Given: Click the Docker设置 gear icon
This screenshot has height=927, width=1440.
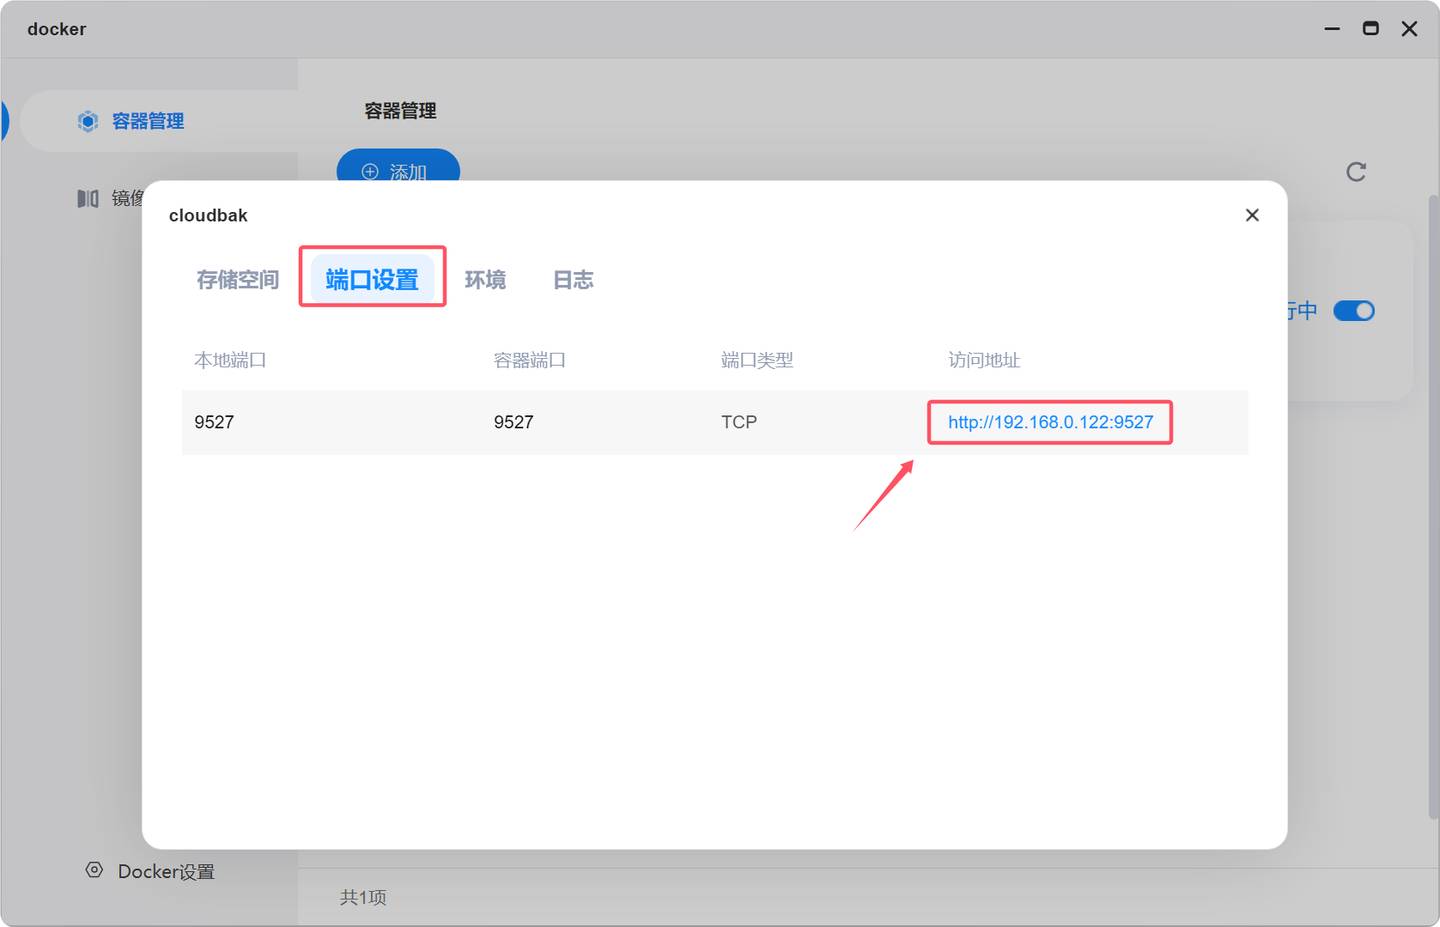Looking at the screenshot, I should click(94, 870).
